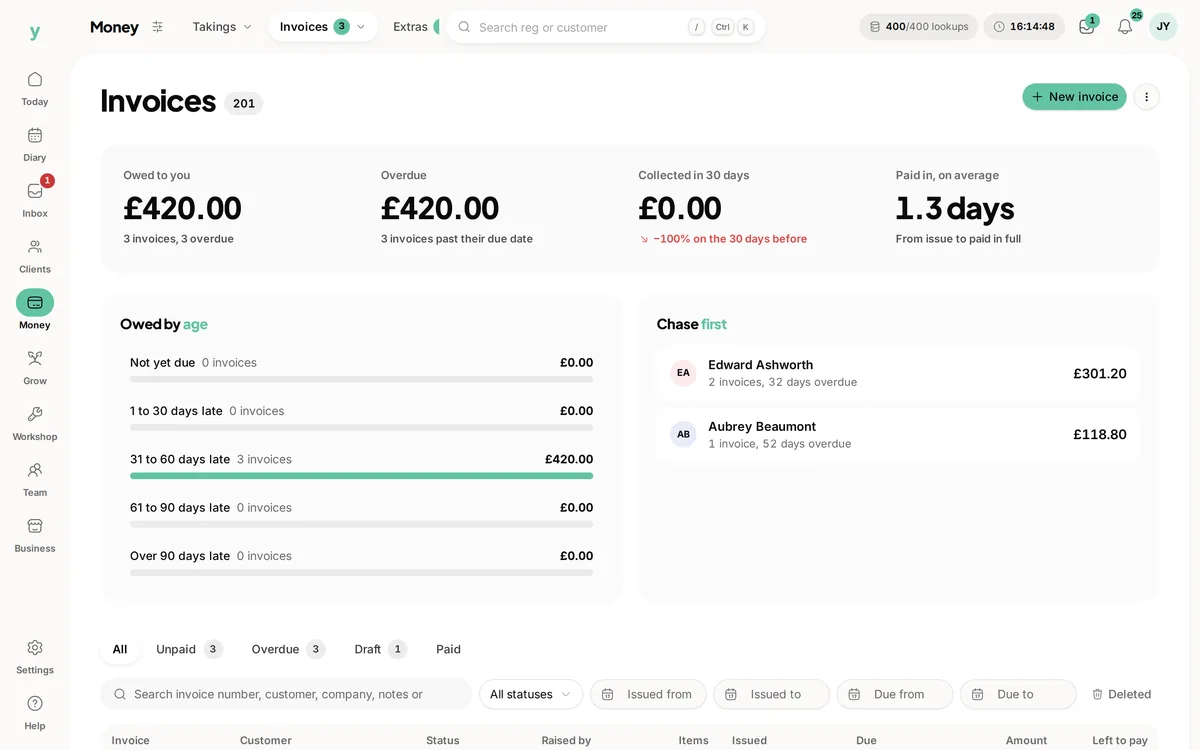Click the 1.3 days average value

[955, 208]
